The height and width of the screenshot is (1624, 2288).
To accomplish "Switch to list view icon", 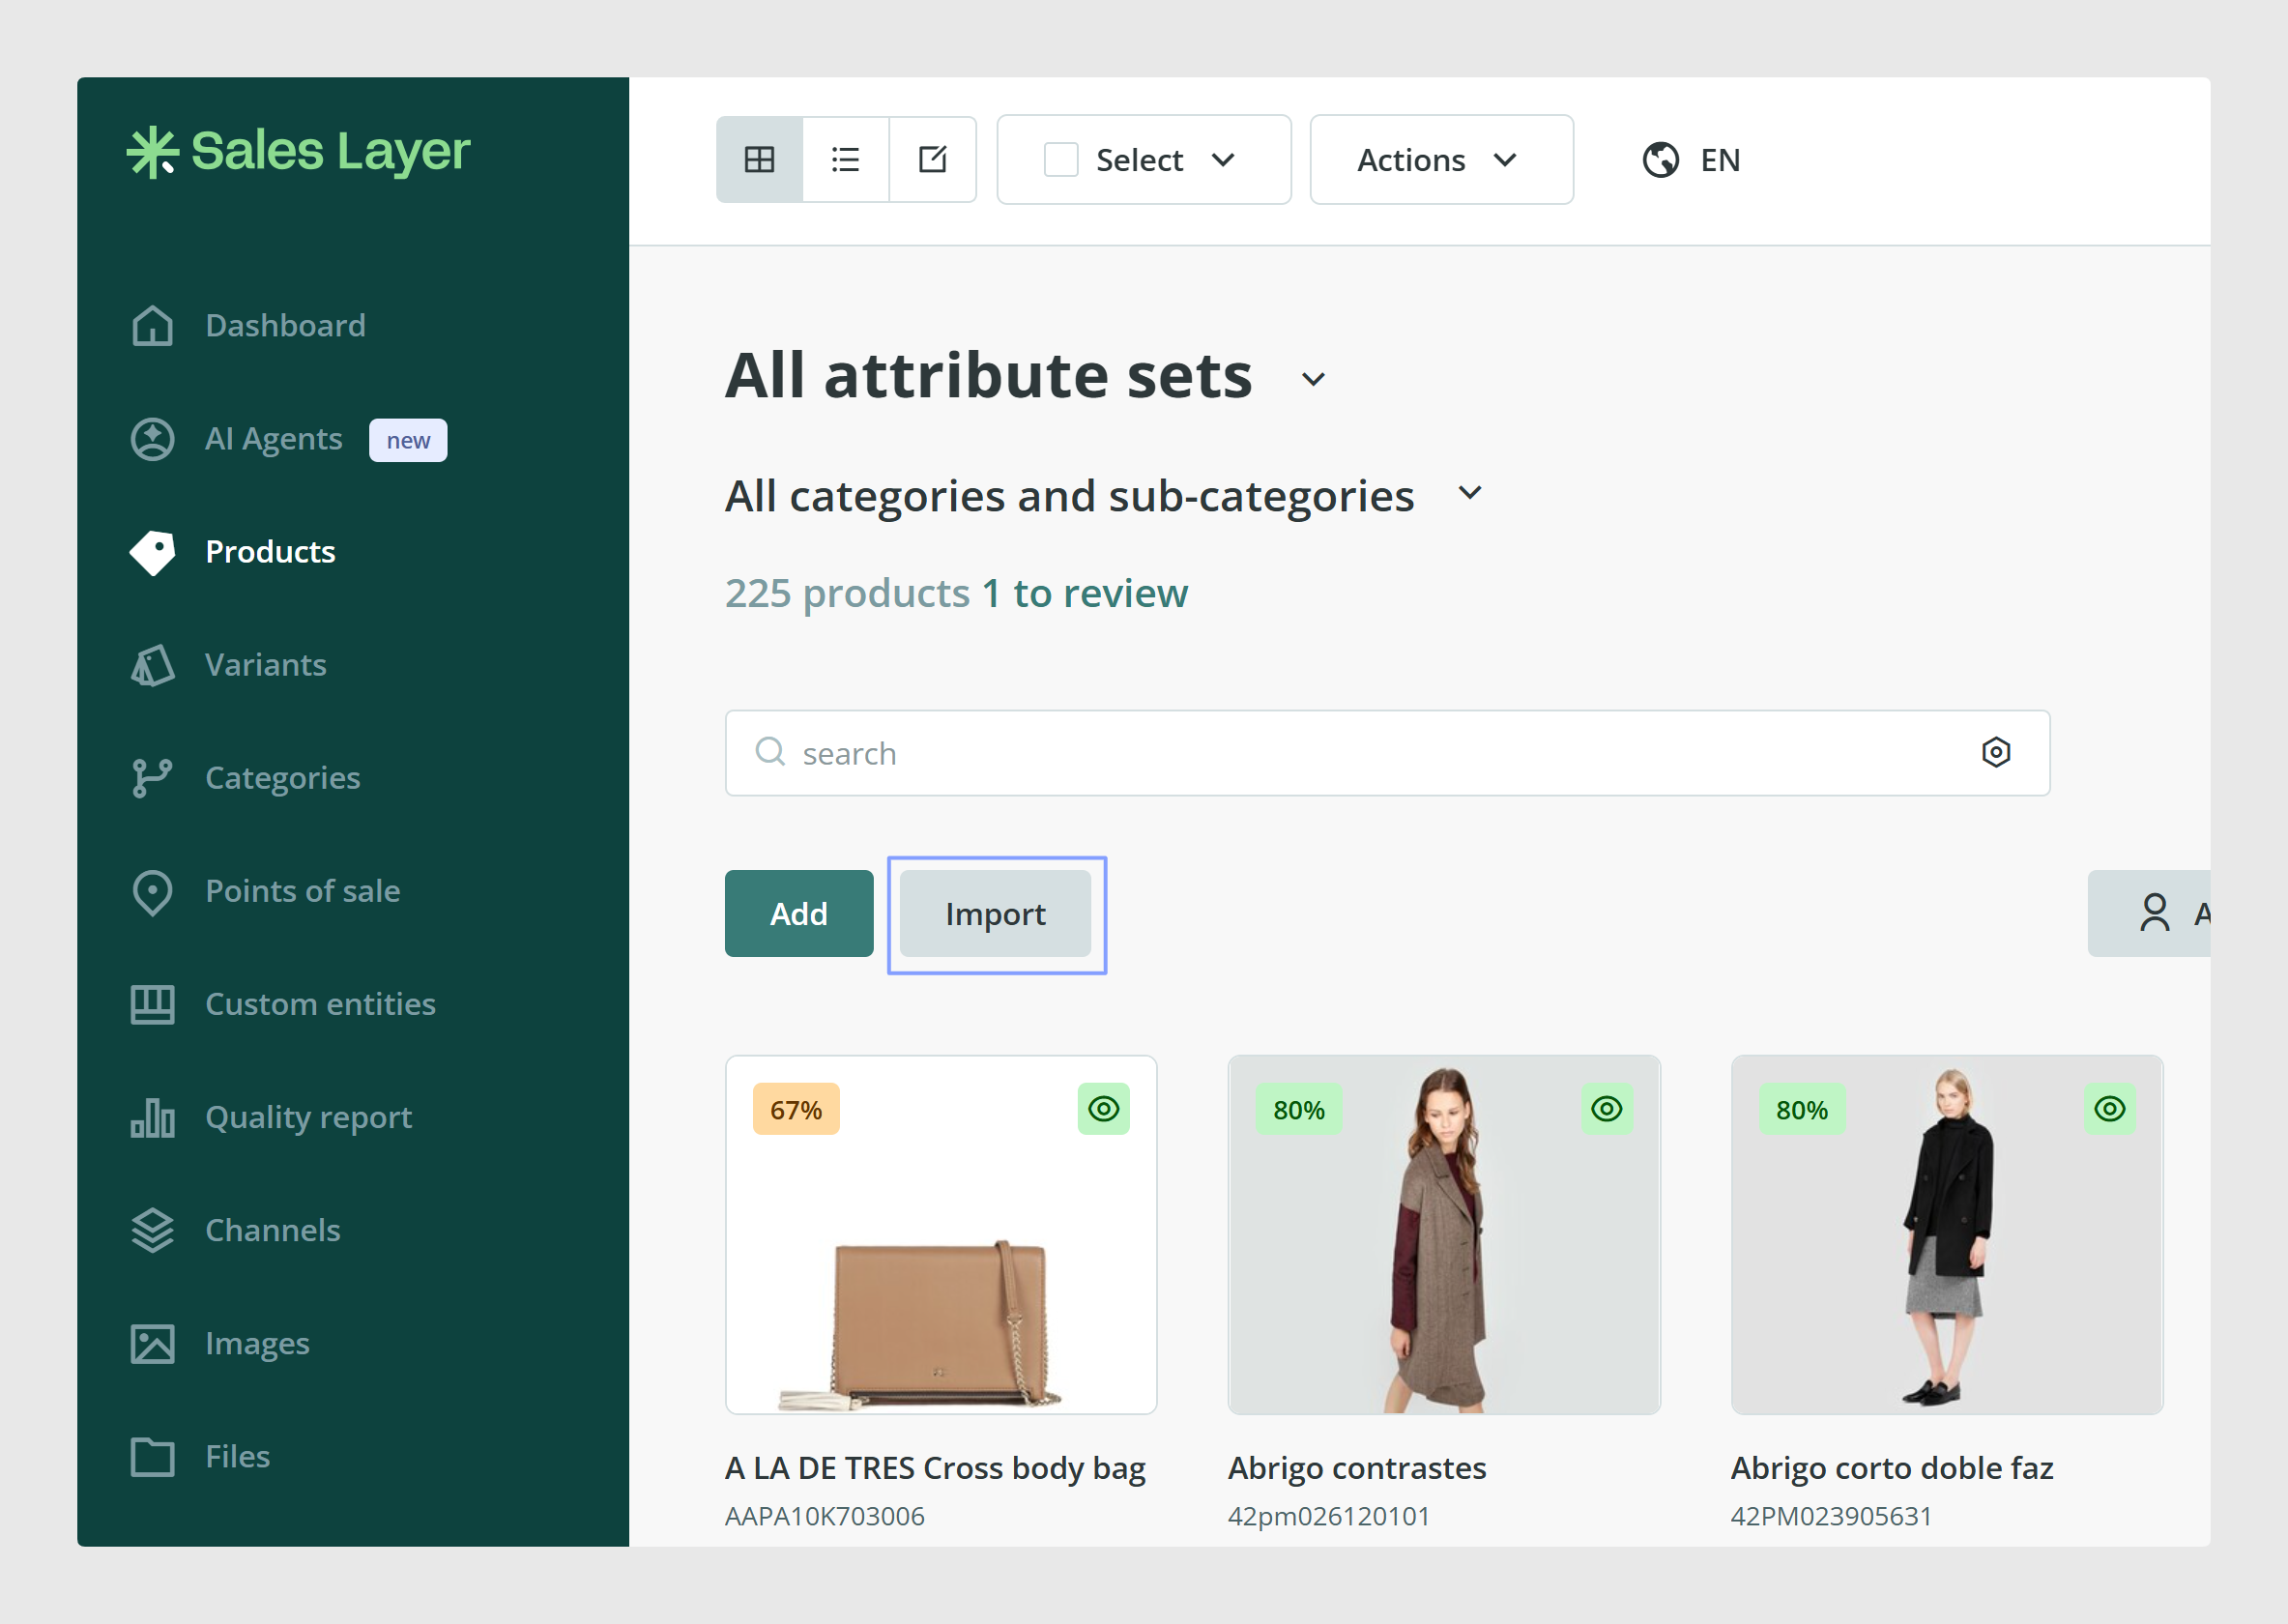I will [846, 159].
